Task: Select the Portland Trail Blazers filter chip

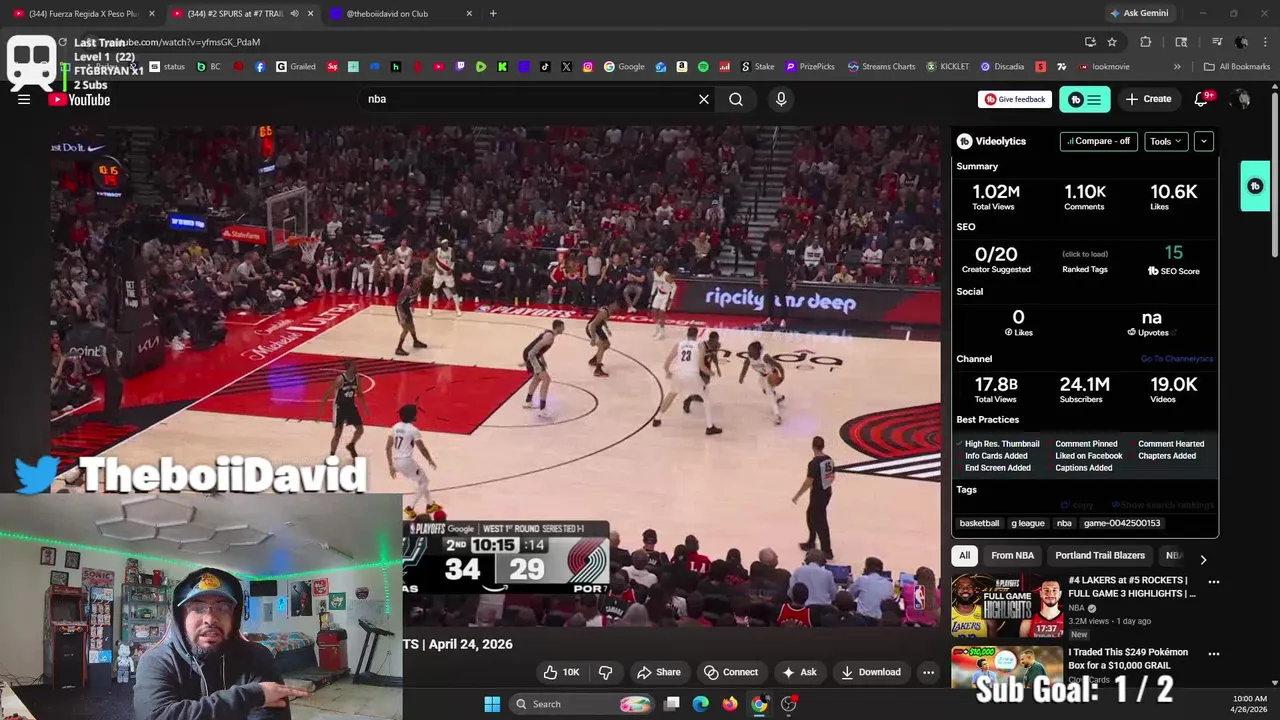Action: [x=1100, y=556]
